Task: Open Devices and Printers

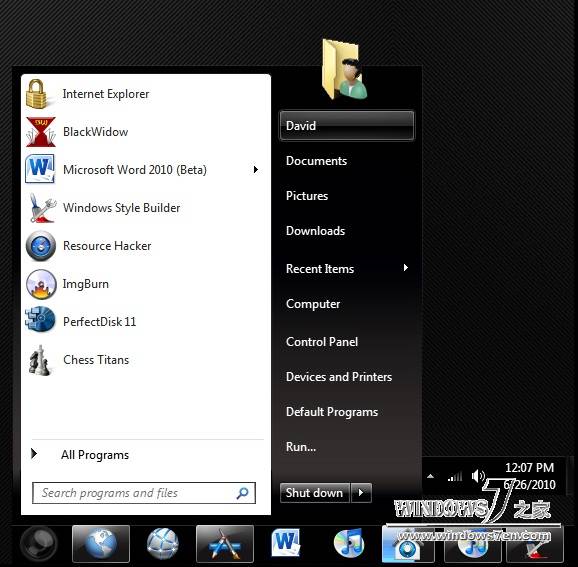Action: pyautogui.click(x=339, y=377)
